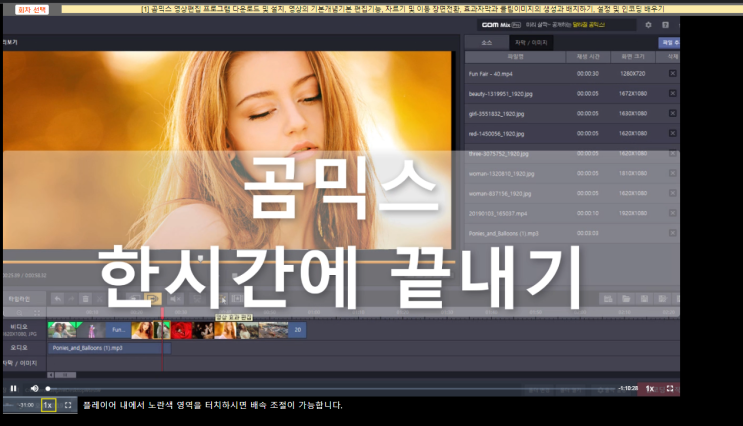Click the timeline zoom magnifier icon
Viewport: 743px width, 426px height.
point(19,313)
